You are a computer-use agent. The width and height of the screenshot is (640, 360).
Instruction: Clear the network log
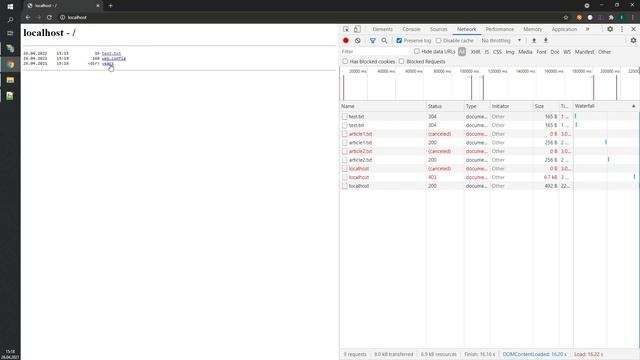[358, 40]
